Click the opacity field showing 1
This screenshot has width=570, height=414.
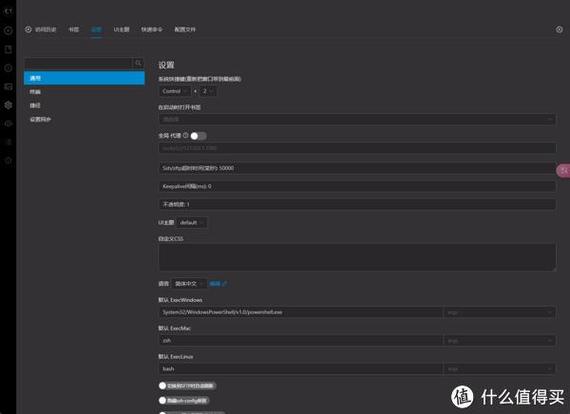click(357, 204)
